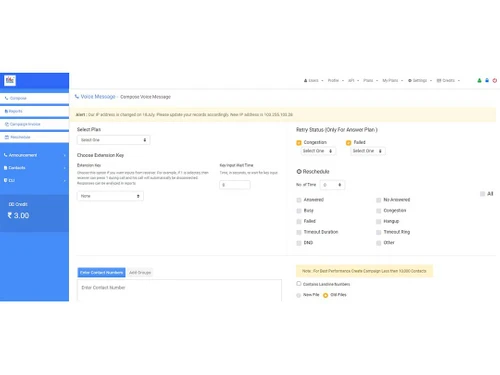
Task: Open the API dropdown in top navigation
Action: (x=353, y=81)
